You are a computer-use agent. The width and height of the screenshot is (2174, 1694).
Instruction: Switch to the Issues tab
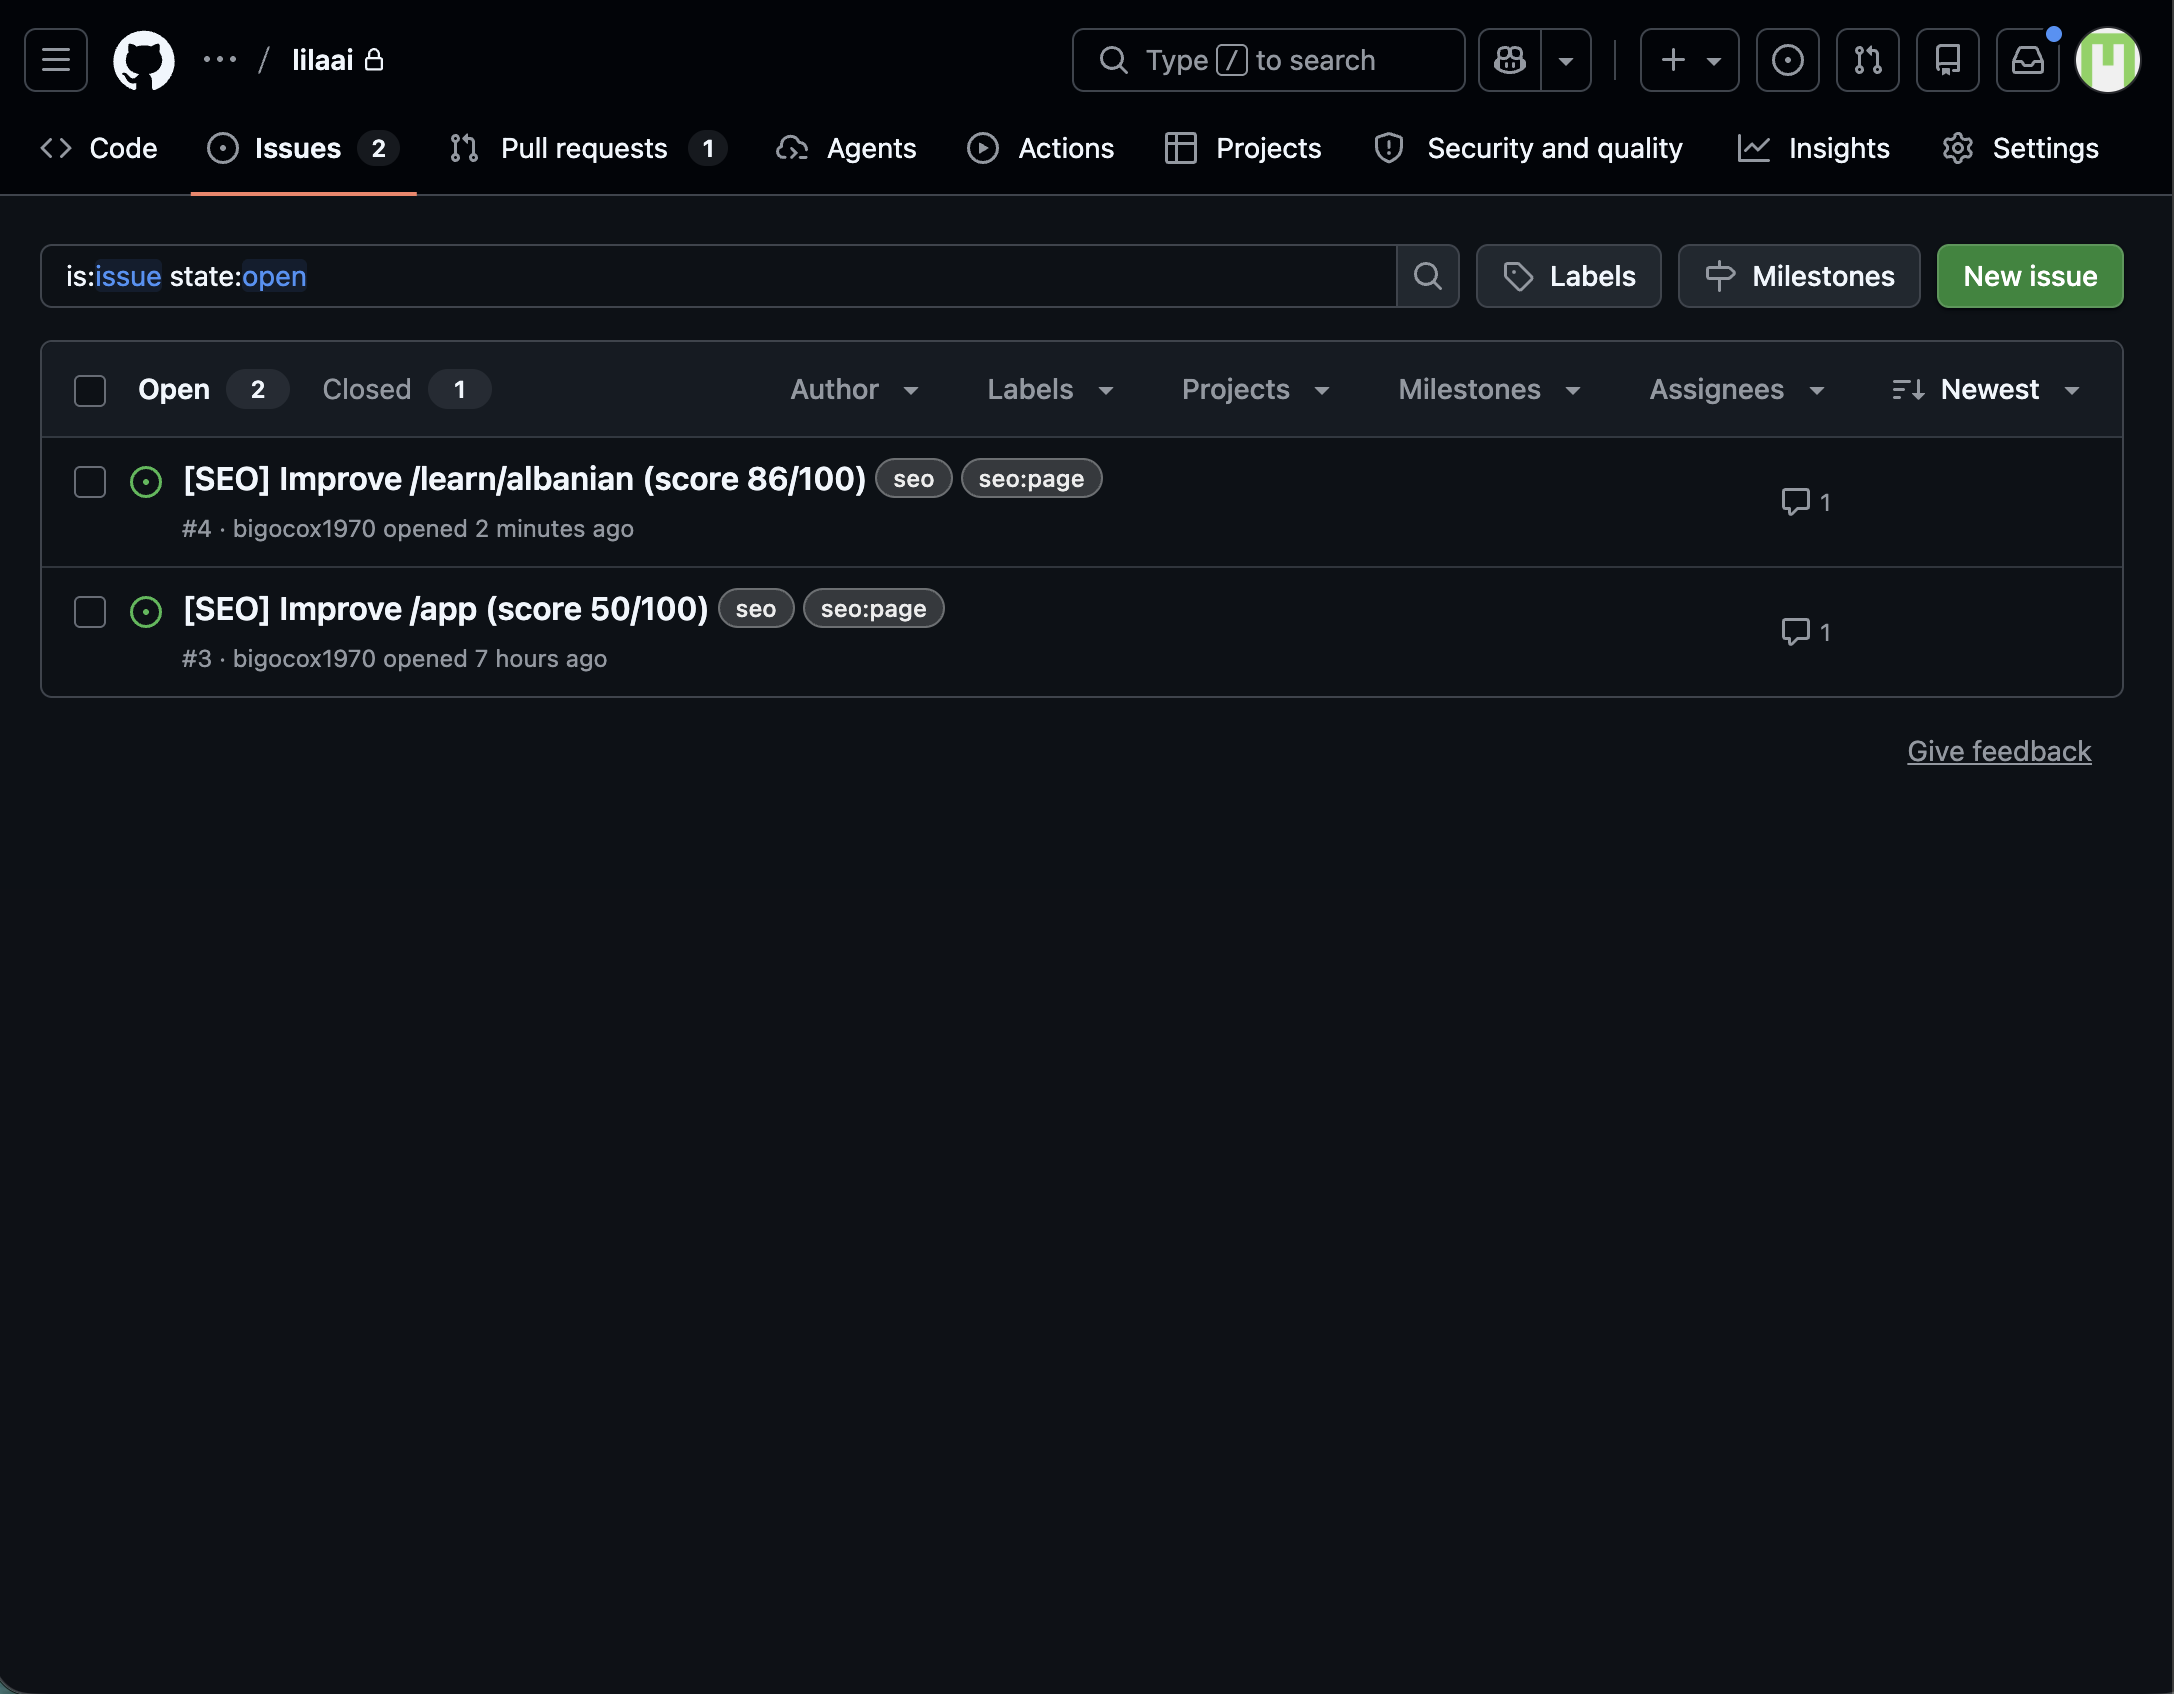pos(303,148)
